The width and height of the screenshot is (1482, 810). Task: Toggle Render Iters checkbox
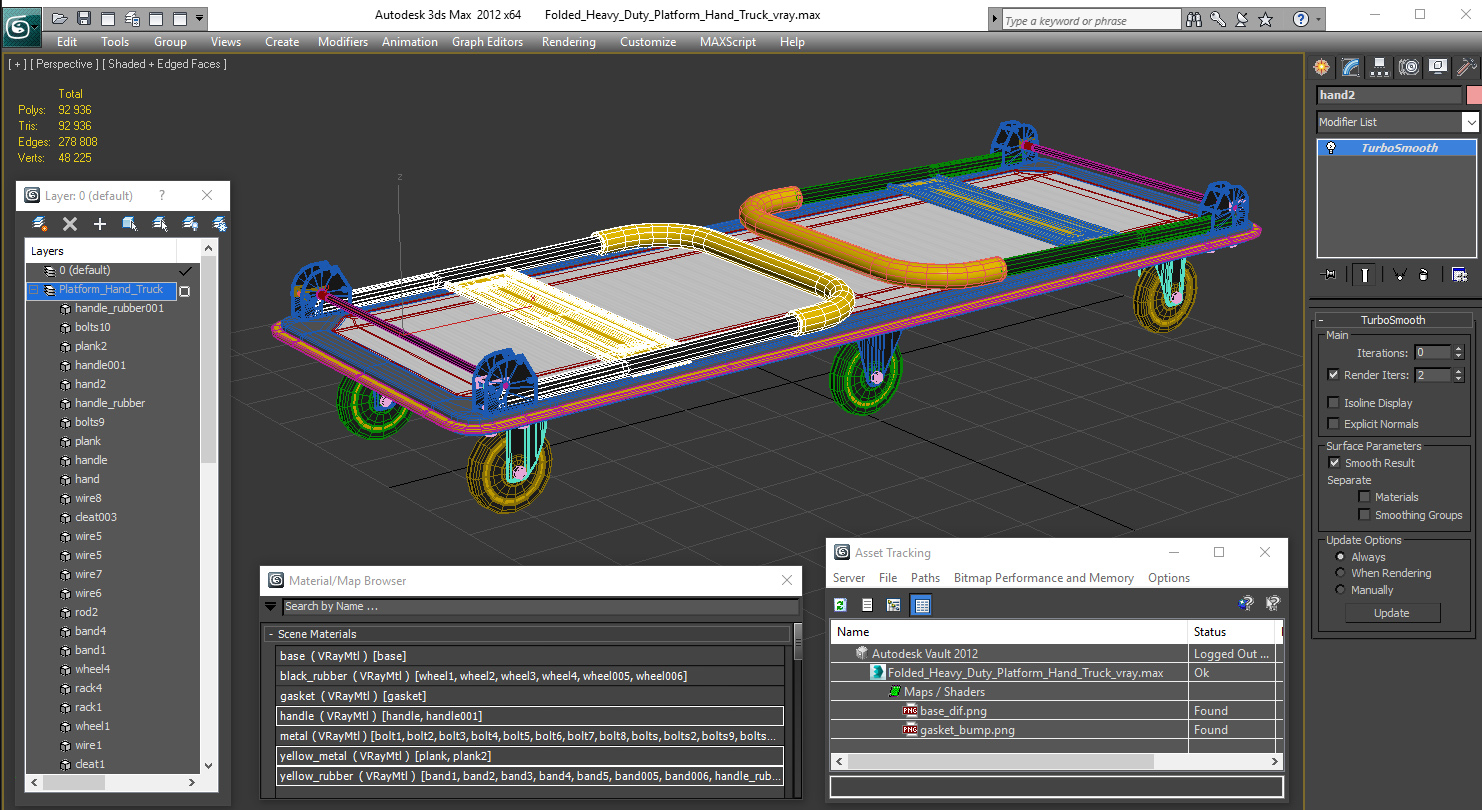pyautogui.click(x=1333, y=375)
